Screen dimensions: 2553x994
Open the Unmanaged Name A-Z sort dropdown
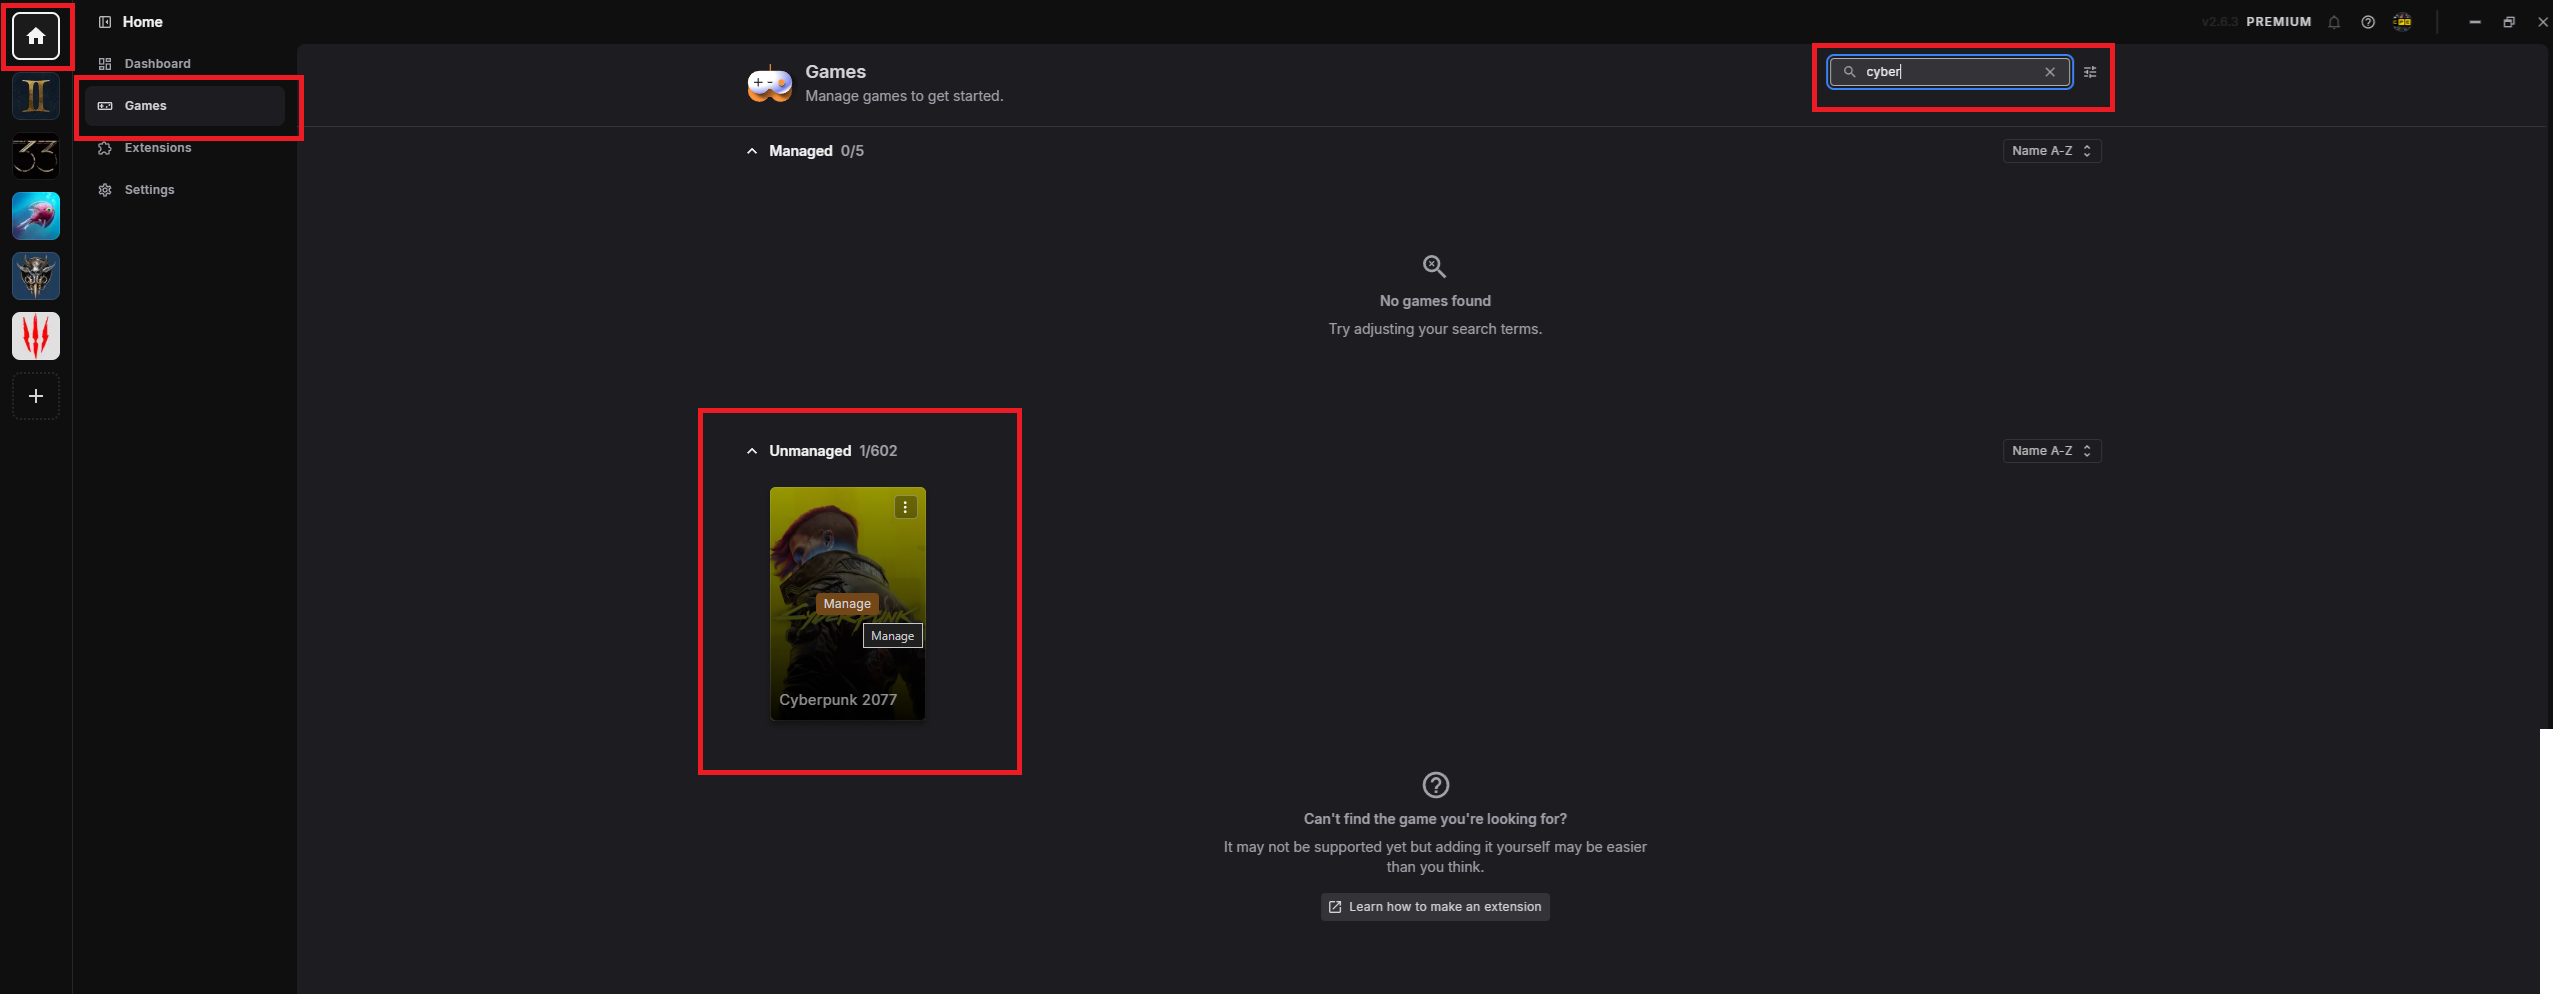point(2052,451)
